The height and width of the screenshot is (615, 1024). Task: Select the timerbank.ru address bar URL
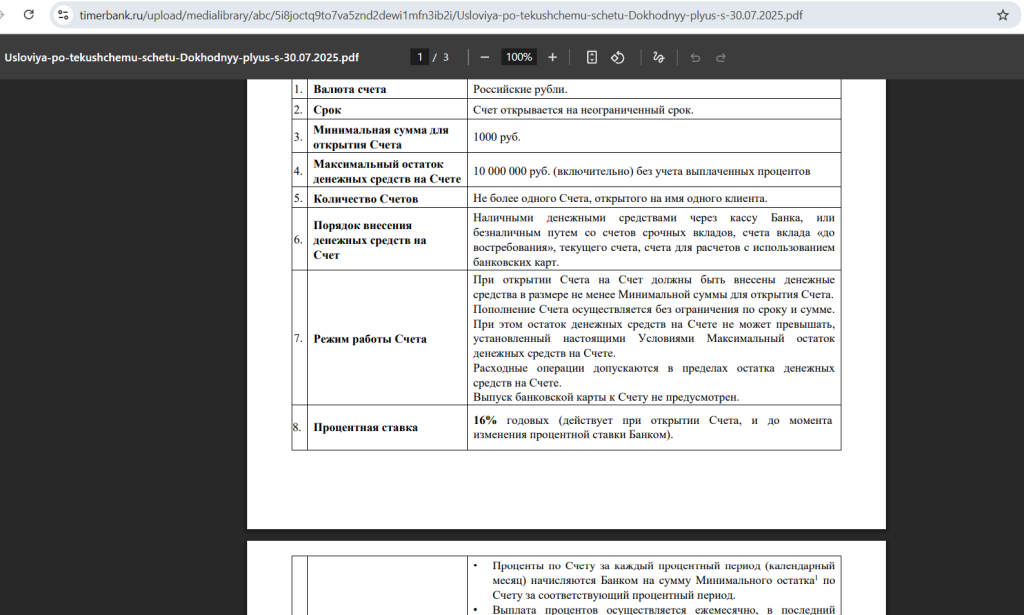pos(441,15)
